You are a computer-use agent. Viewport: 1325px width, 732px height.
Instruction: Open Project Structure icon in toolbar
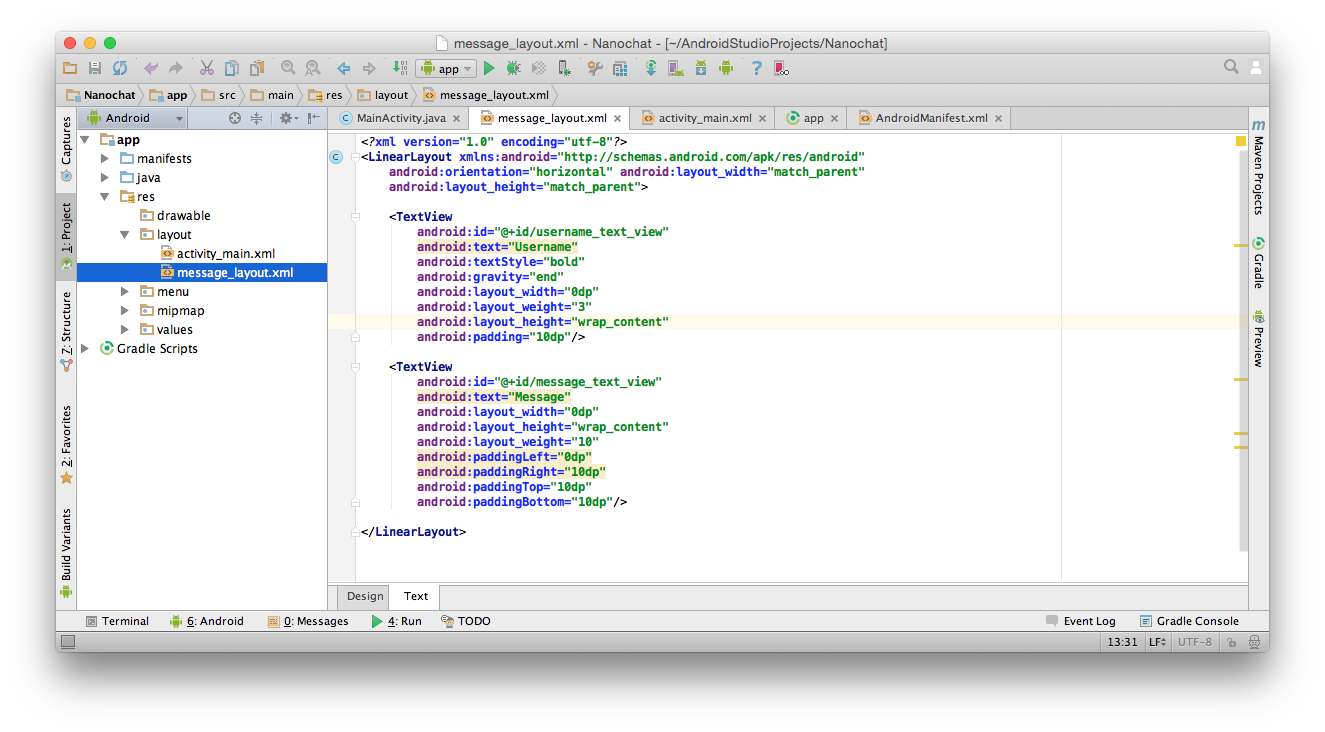pyautogui.click(x=620, y=68)
